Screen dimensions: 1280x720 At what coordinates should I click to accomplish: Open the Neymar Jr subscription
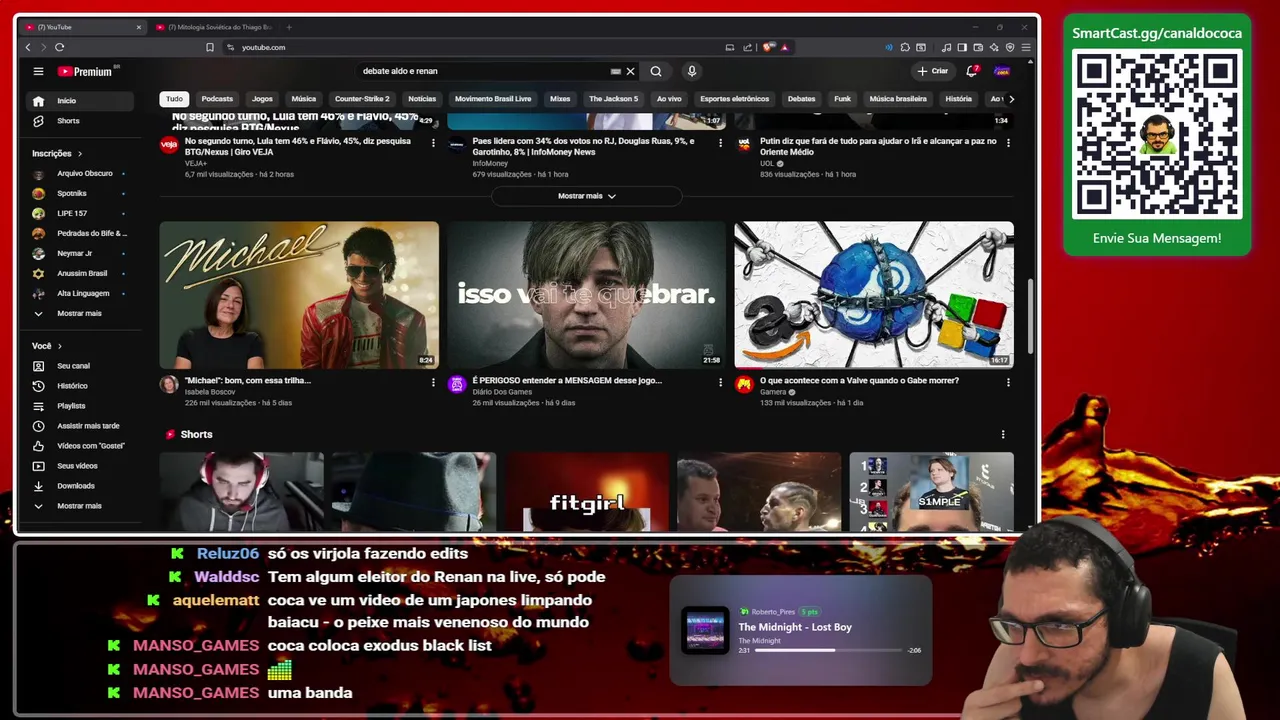click(x=82, y=253)
